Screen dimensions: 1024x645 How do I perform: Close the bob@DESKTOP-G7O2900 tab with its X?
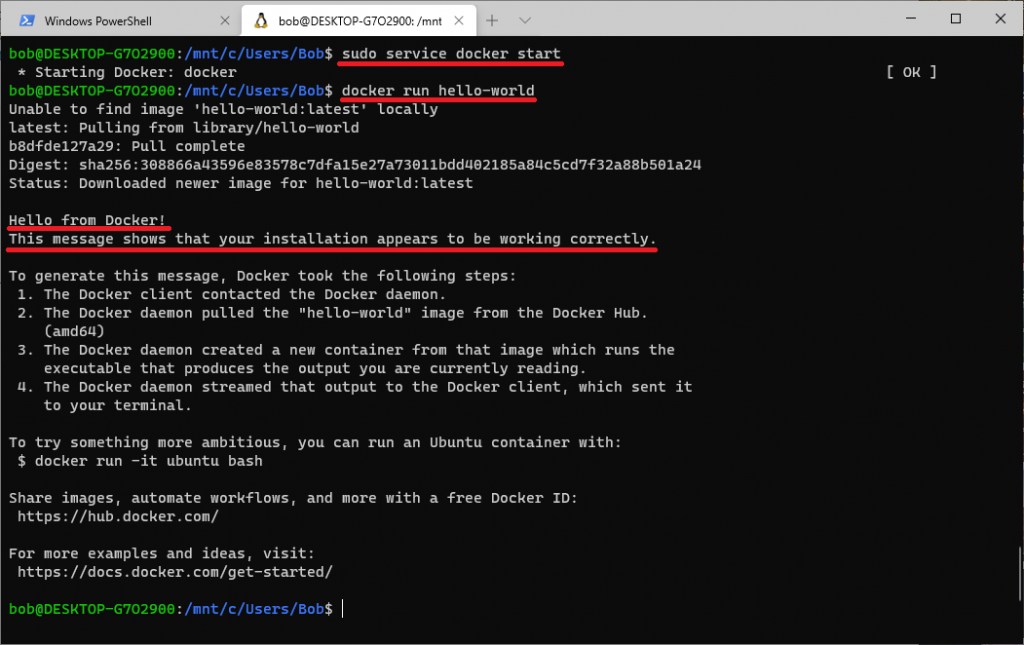tap(459, 19)
